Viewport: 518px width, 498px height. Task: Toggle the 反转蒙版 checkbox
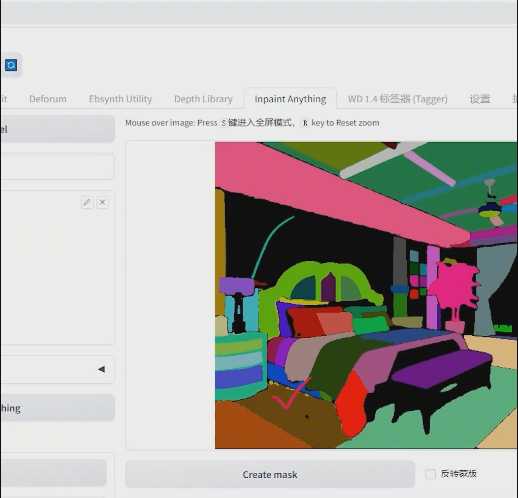(x=430, y=474)
